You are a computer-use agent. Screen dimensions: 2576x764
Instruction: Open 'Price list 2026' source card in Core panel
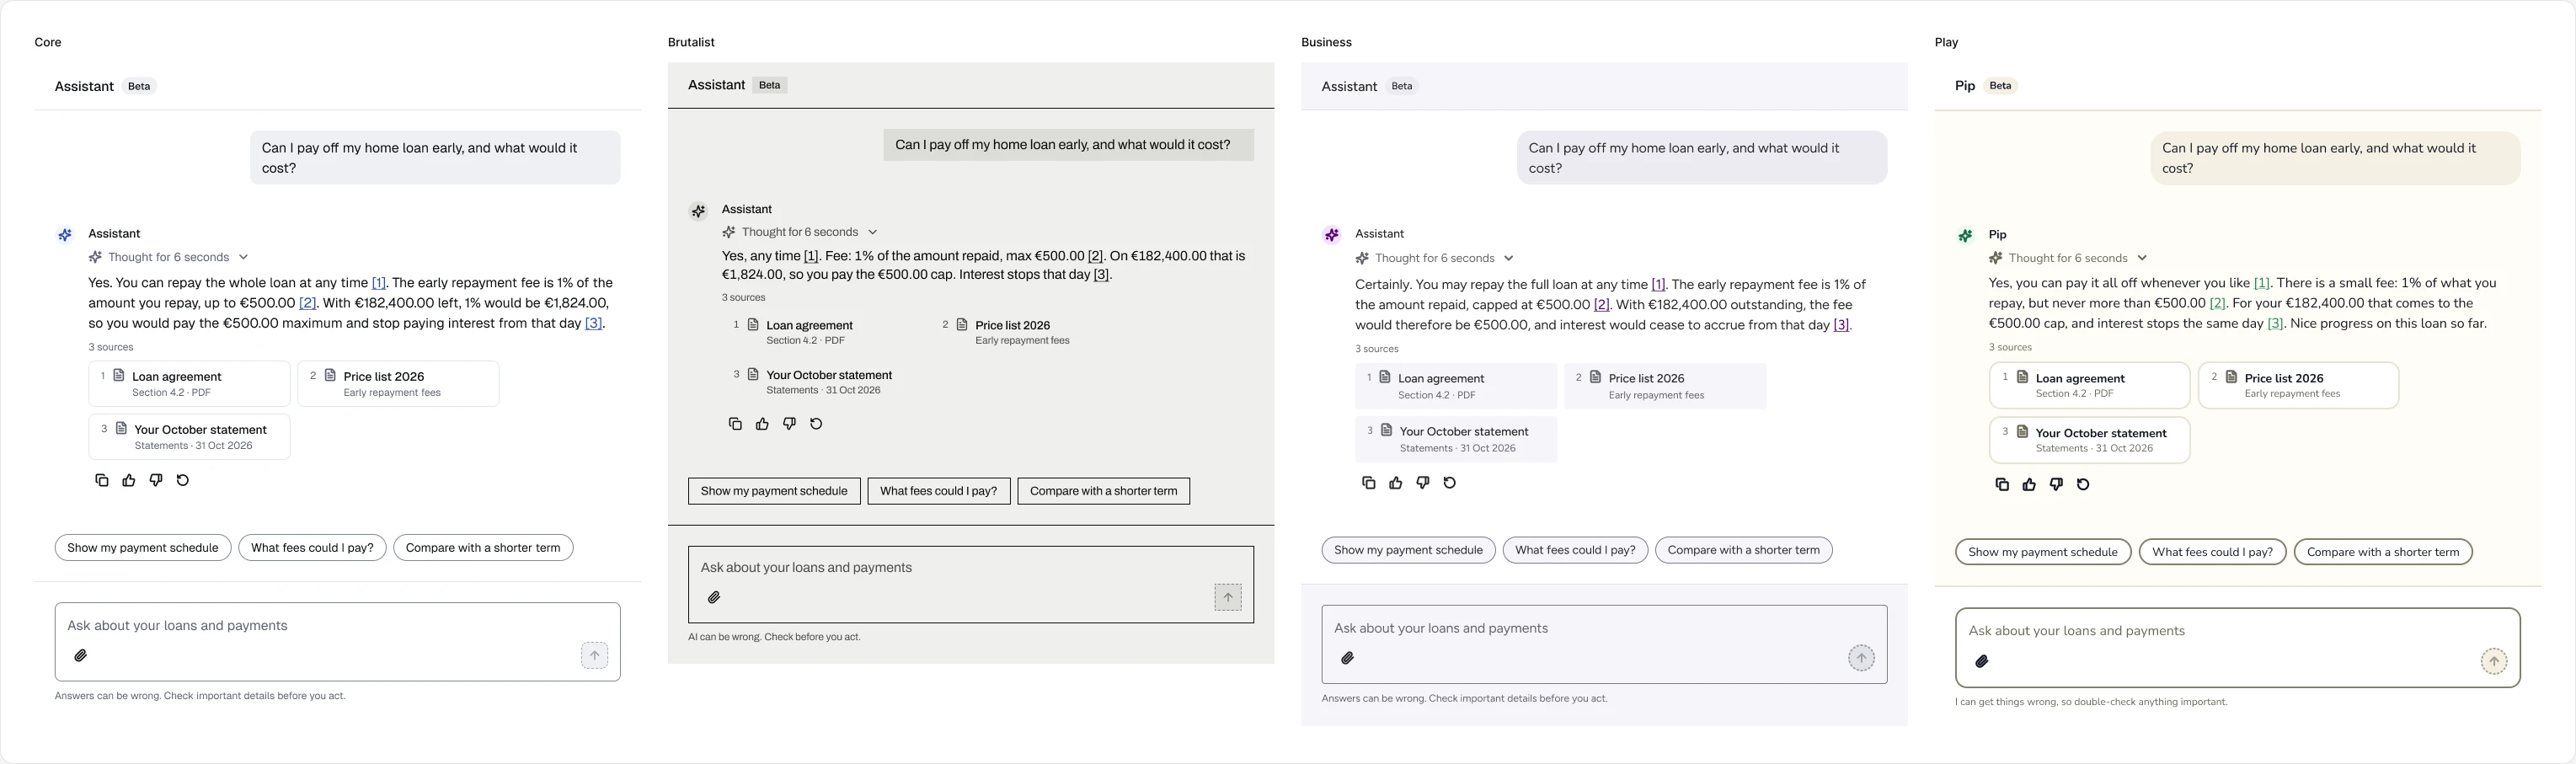[398, 384]
